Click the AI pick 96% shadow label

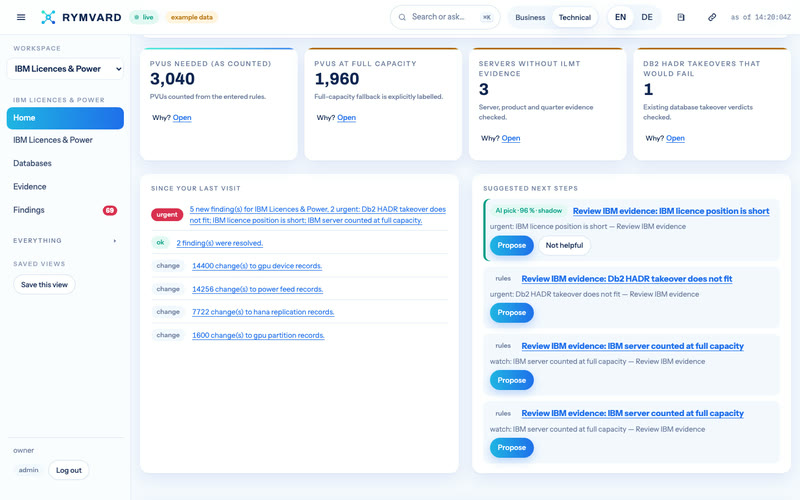pos(529,211)
